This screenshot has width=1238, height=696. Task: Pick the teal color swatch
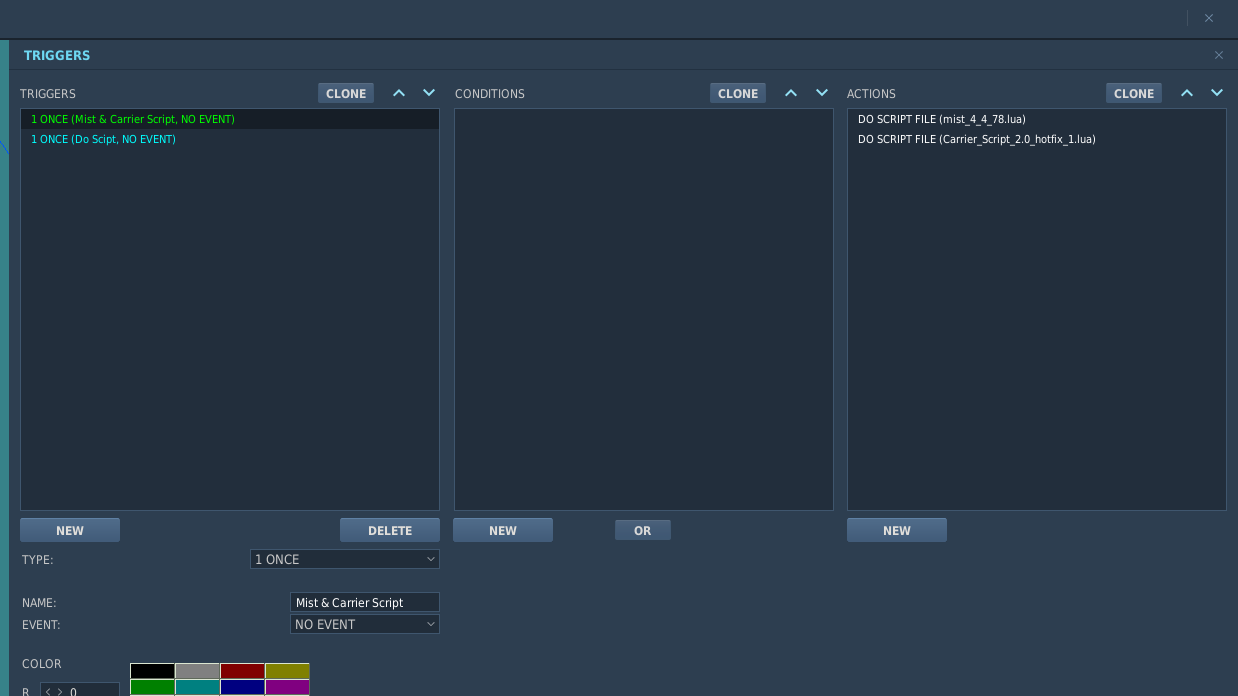pyautogui.click(x=197, y=688)
